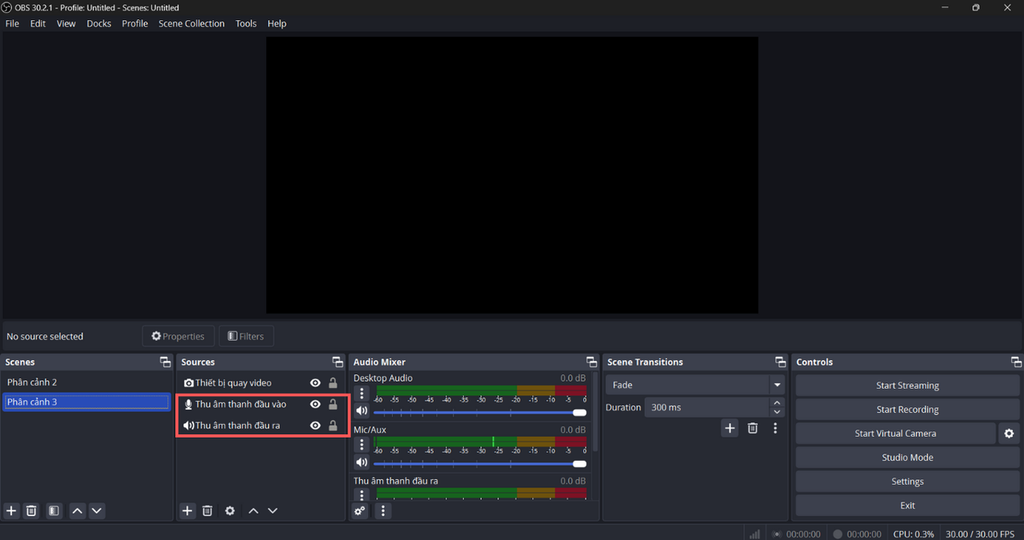1024x540 pixels.
Task: Click the Audio Mixer scrollbar
Action: [x=594, y=411]
